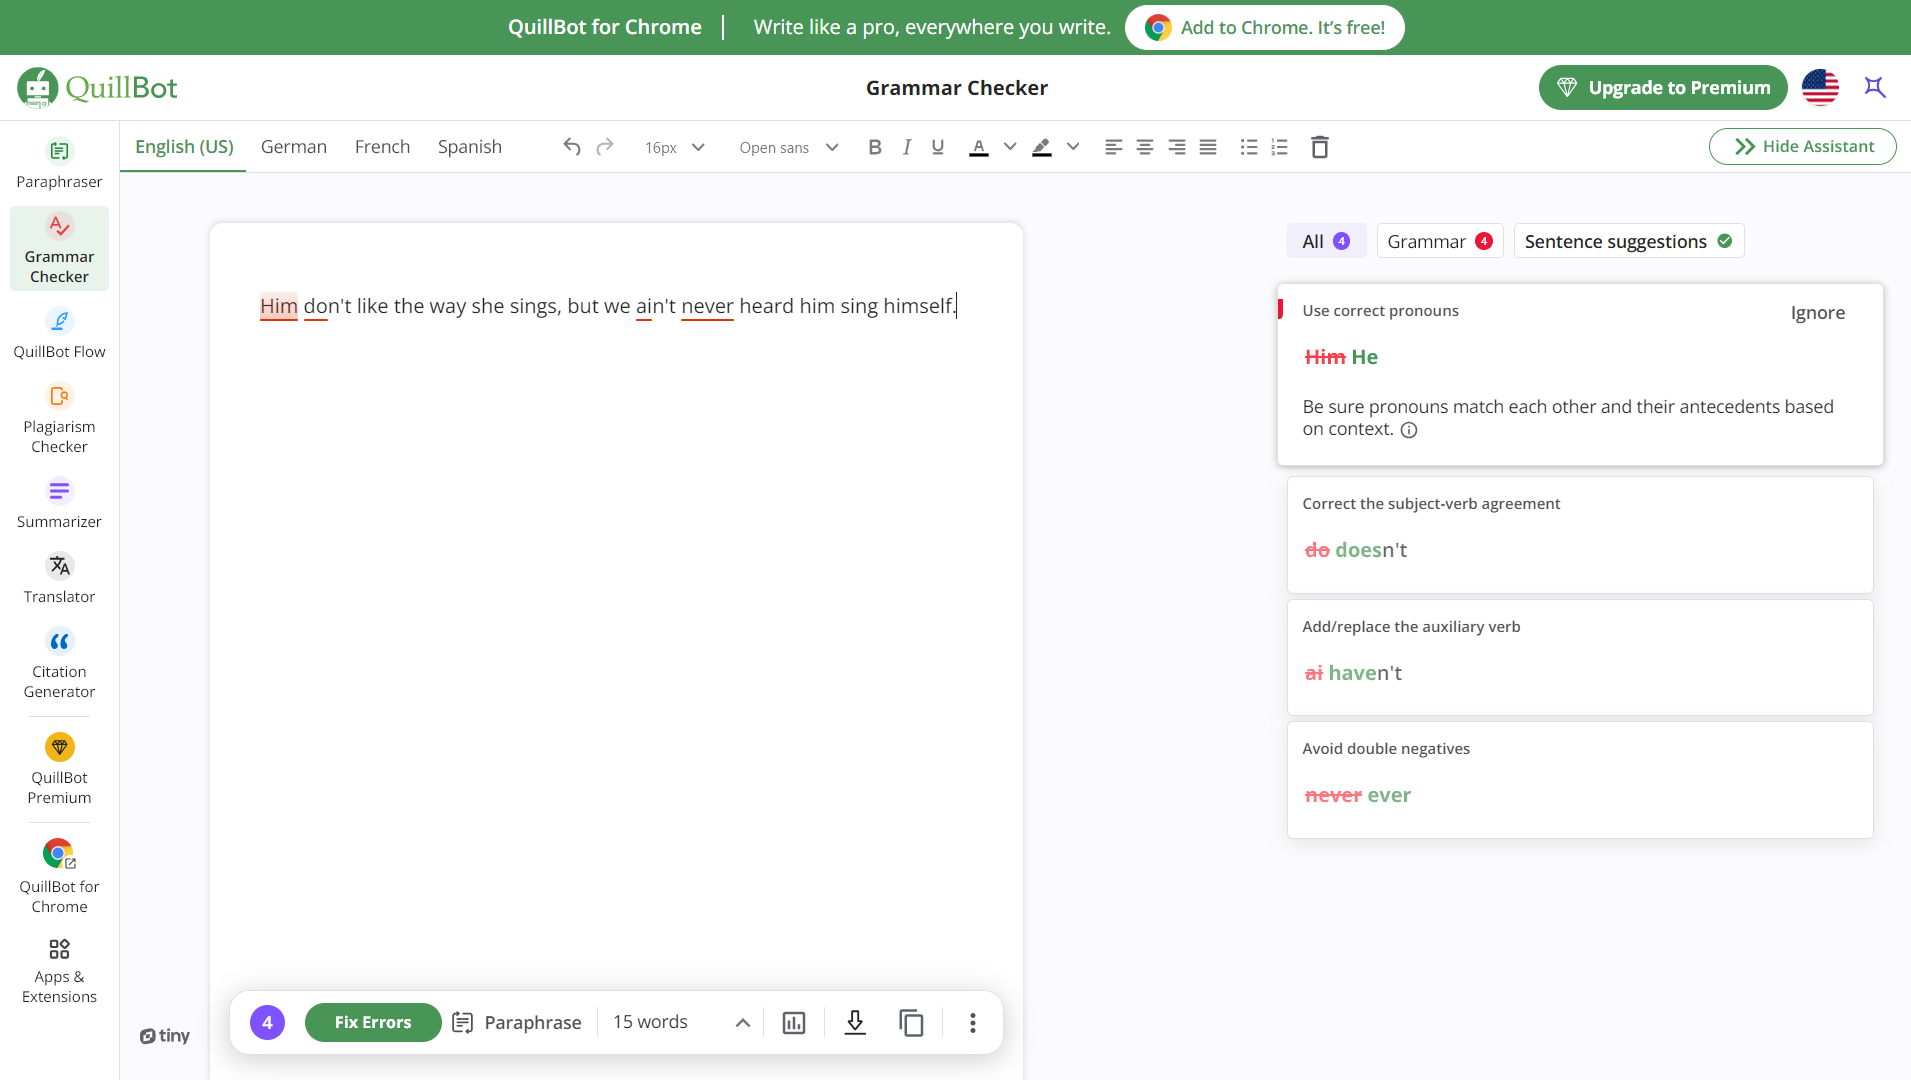This screenshot has height=1080, width=1911.
Task: Align text right
Action: (1177, 147)
